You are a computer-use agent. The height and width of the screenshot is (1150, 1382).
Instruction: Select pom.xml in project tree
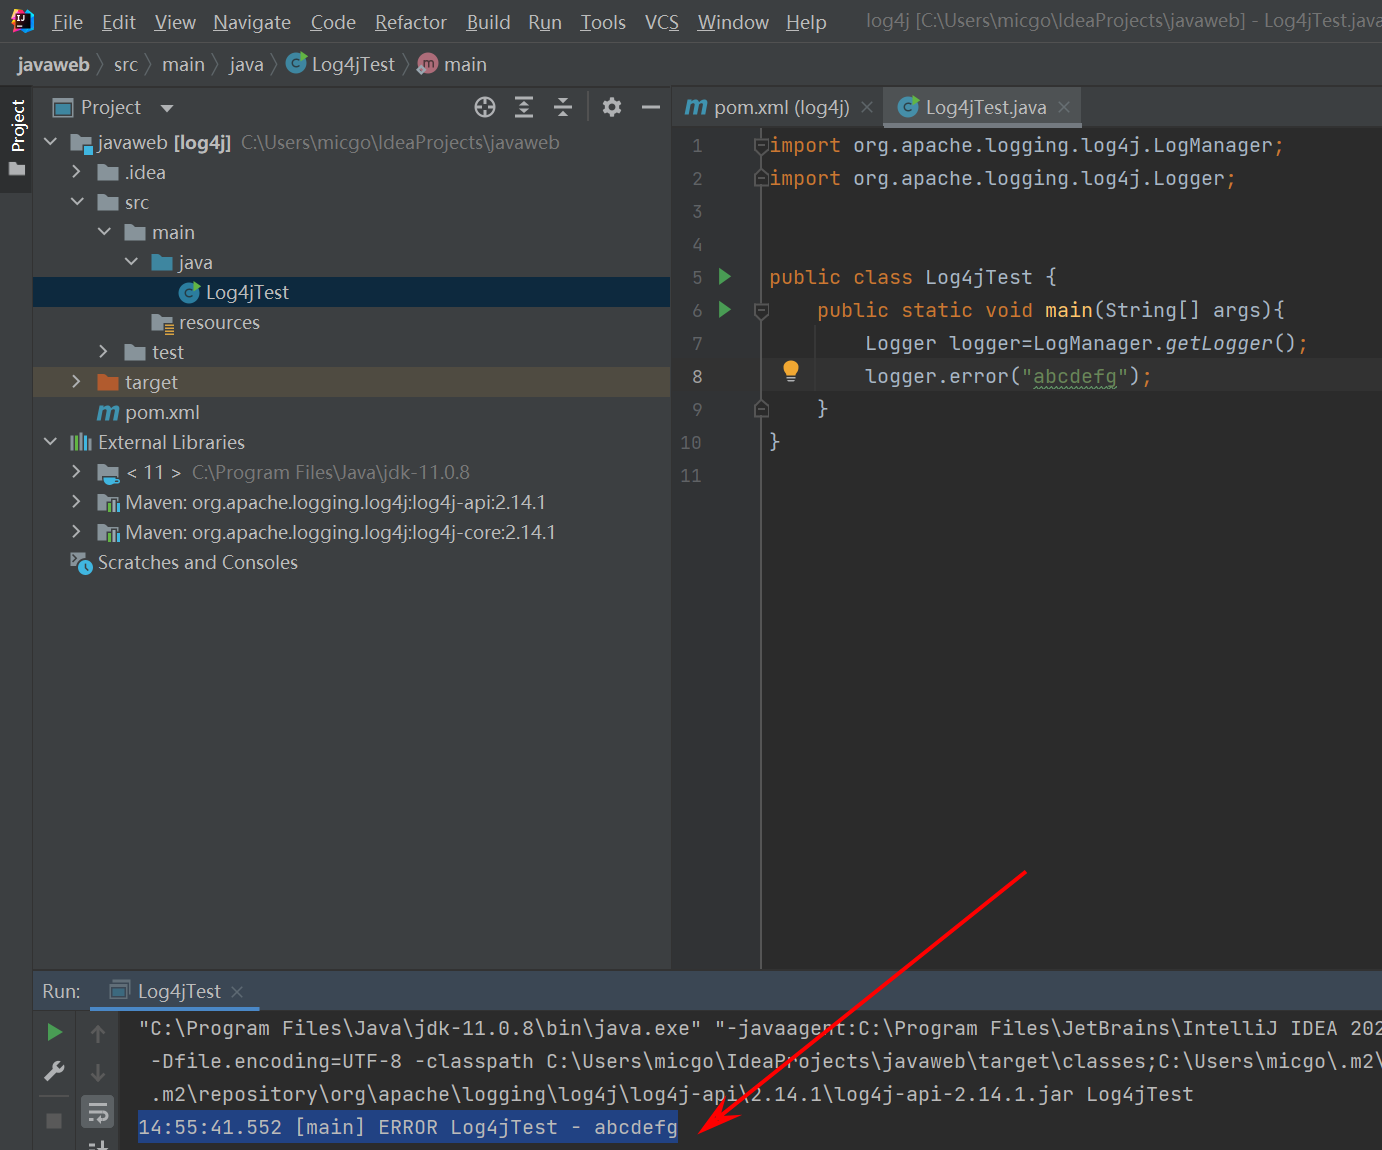(351, 412)
